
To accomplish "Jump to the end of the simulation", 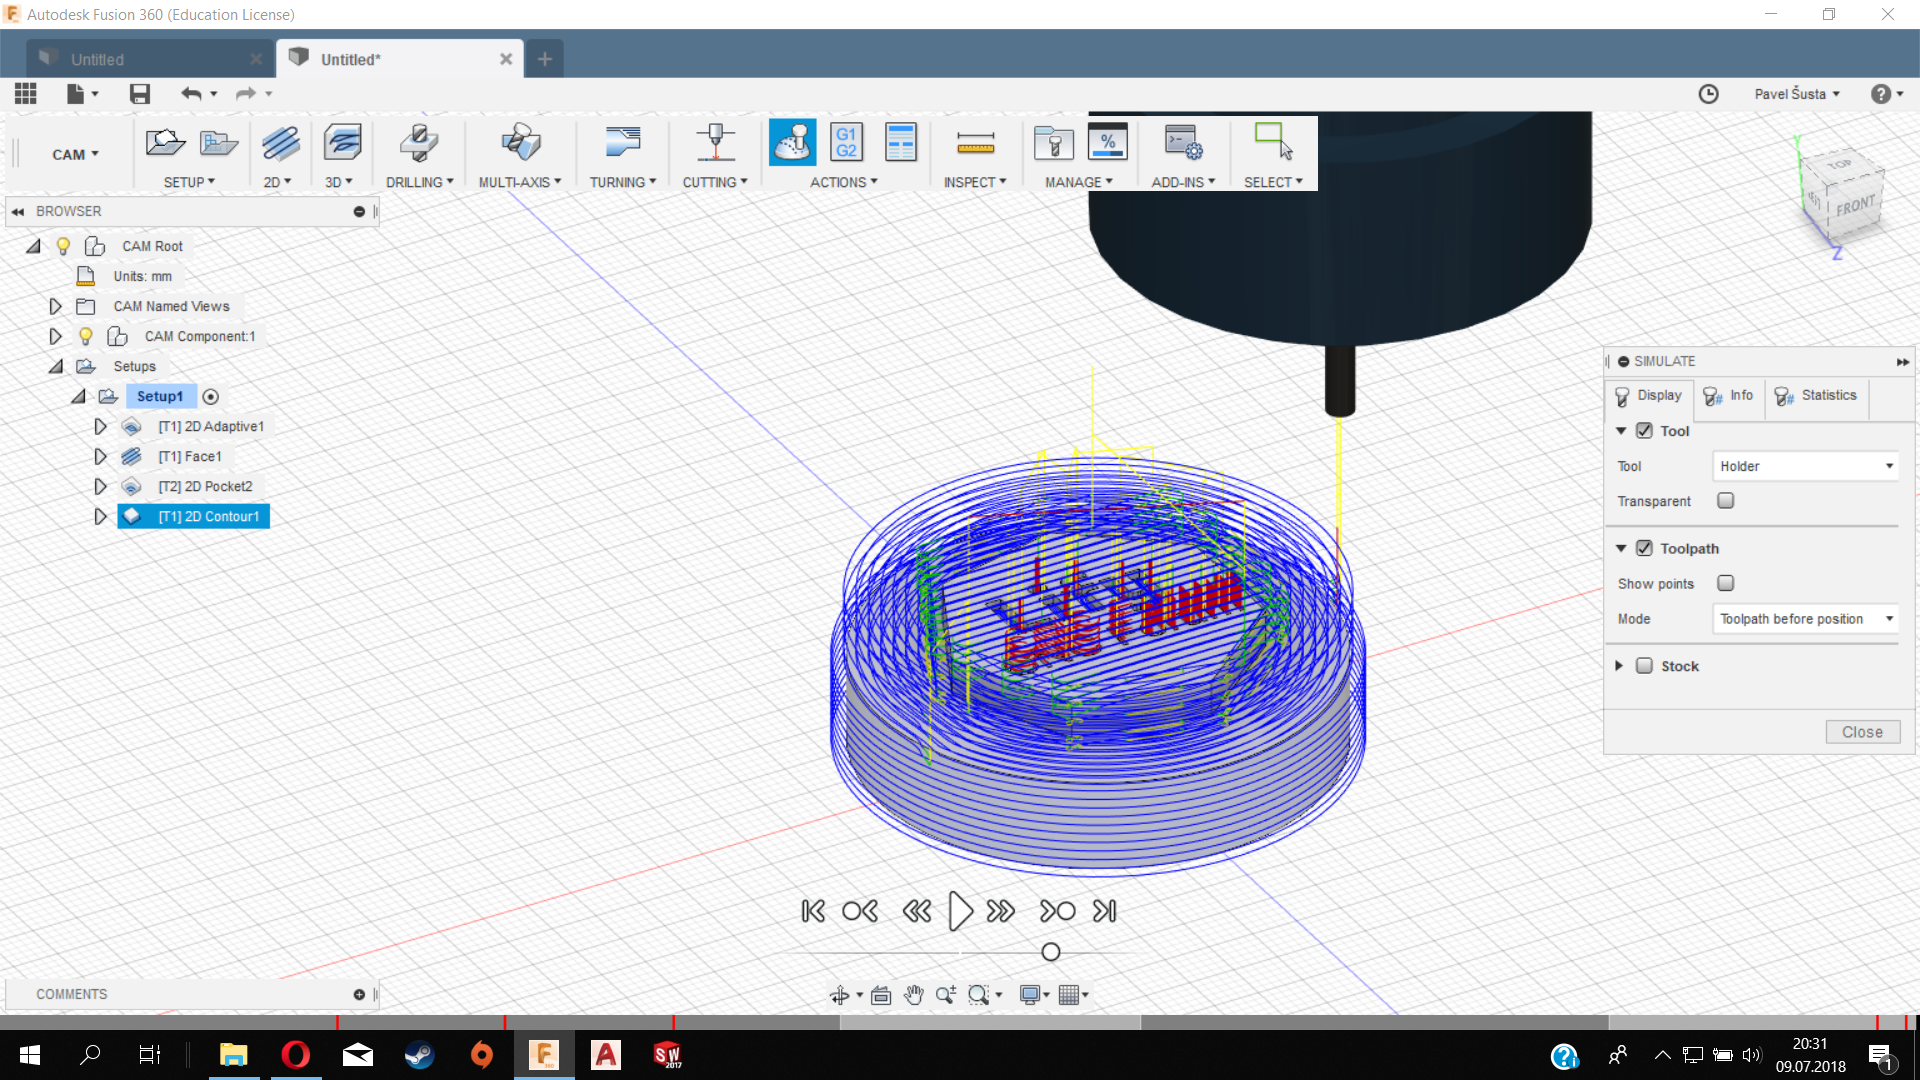I will (x=1104, y=911).
